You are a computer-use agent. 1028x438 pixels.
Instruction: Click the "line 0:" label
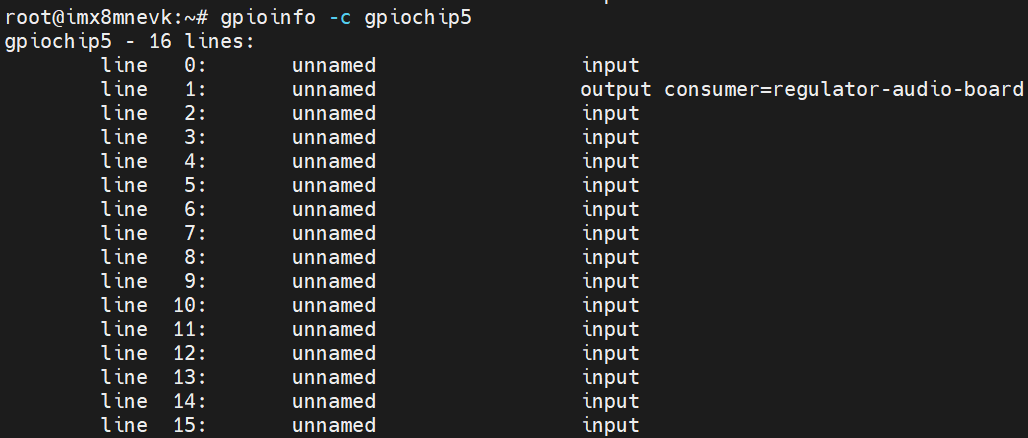pyautogui.click(x=153, y=66)
